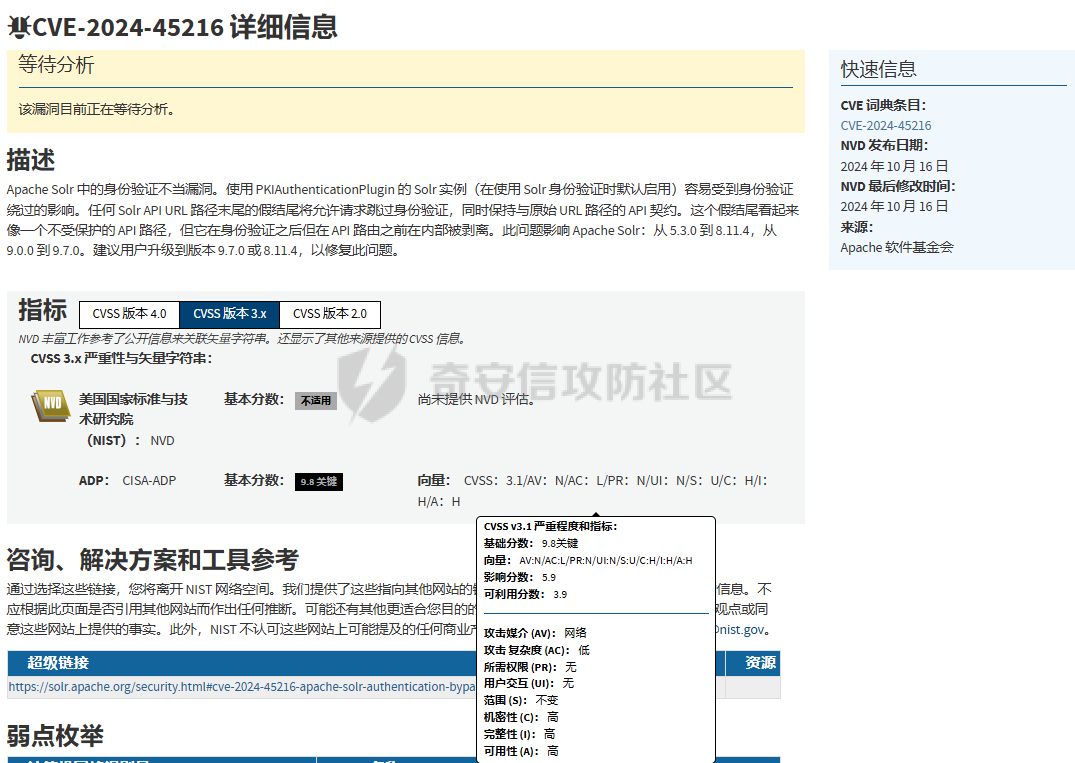Click the 超级链接 table column header
Image resolution: width=1075 pixels, height=763 pixels.
[58, 663]
